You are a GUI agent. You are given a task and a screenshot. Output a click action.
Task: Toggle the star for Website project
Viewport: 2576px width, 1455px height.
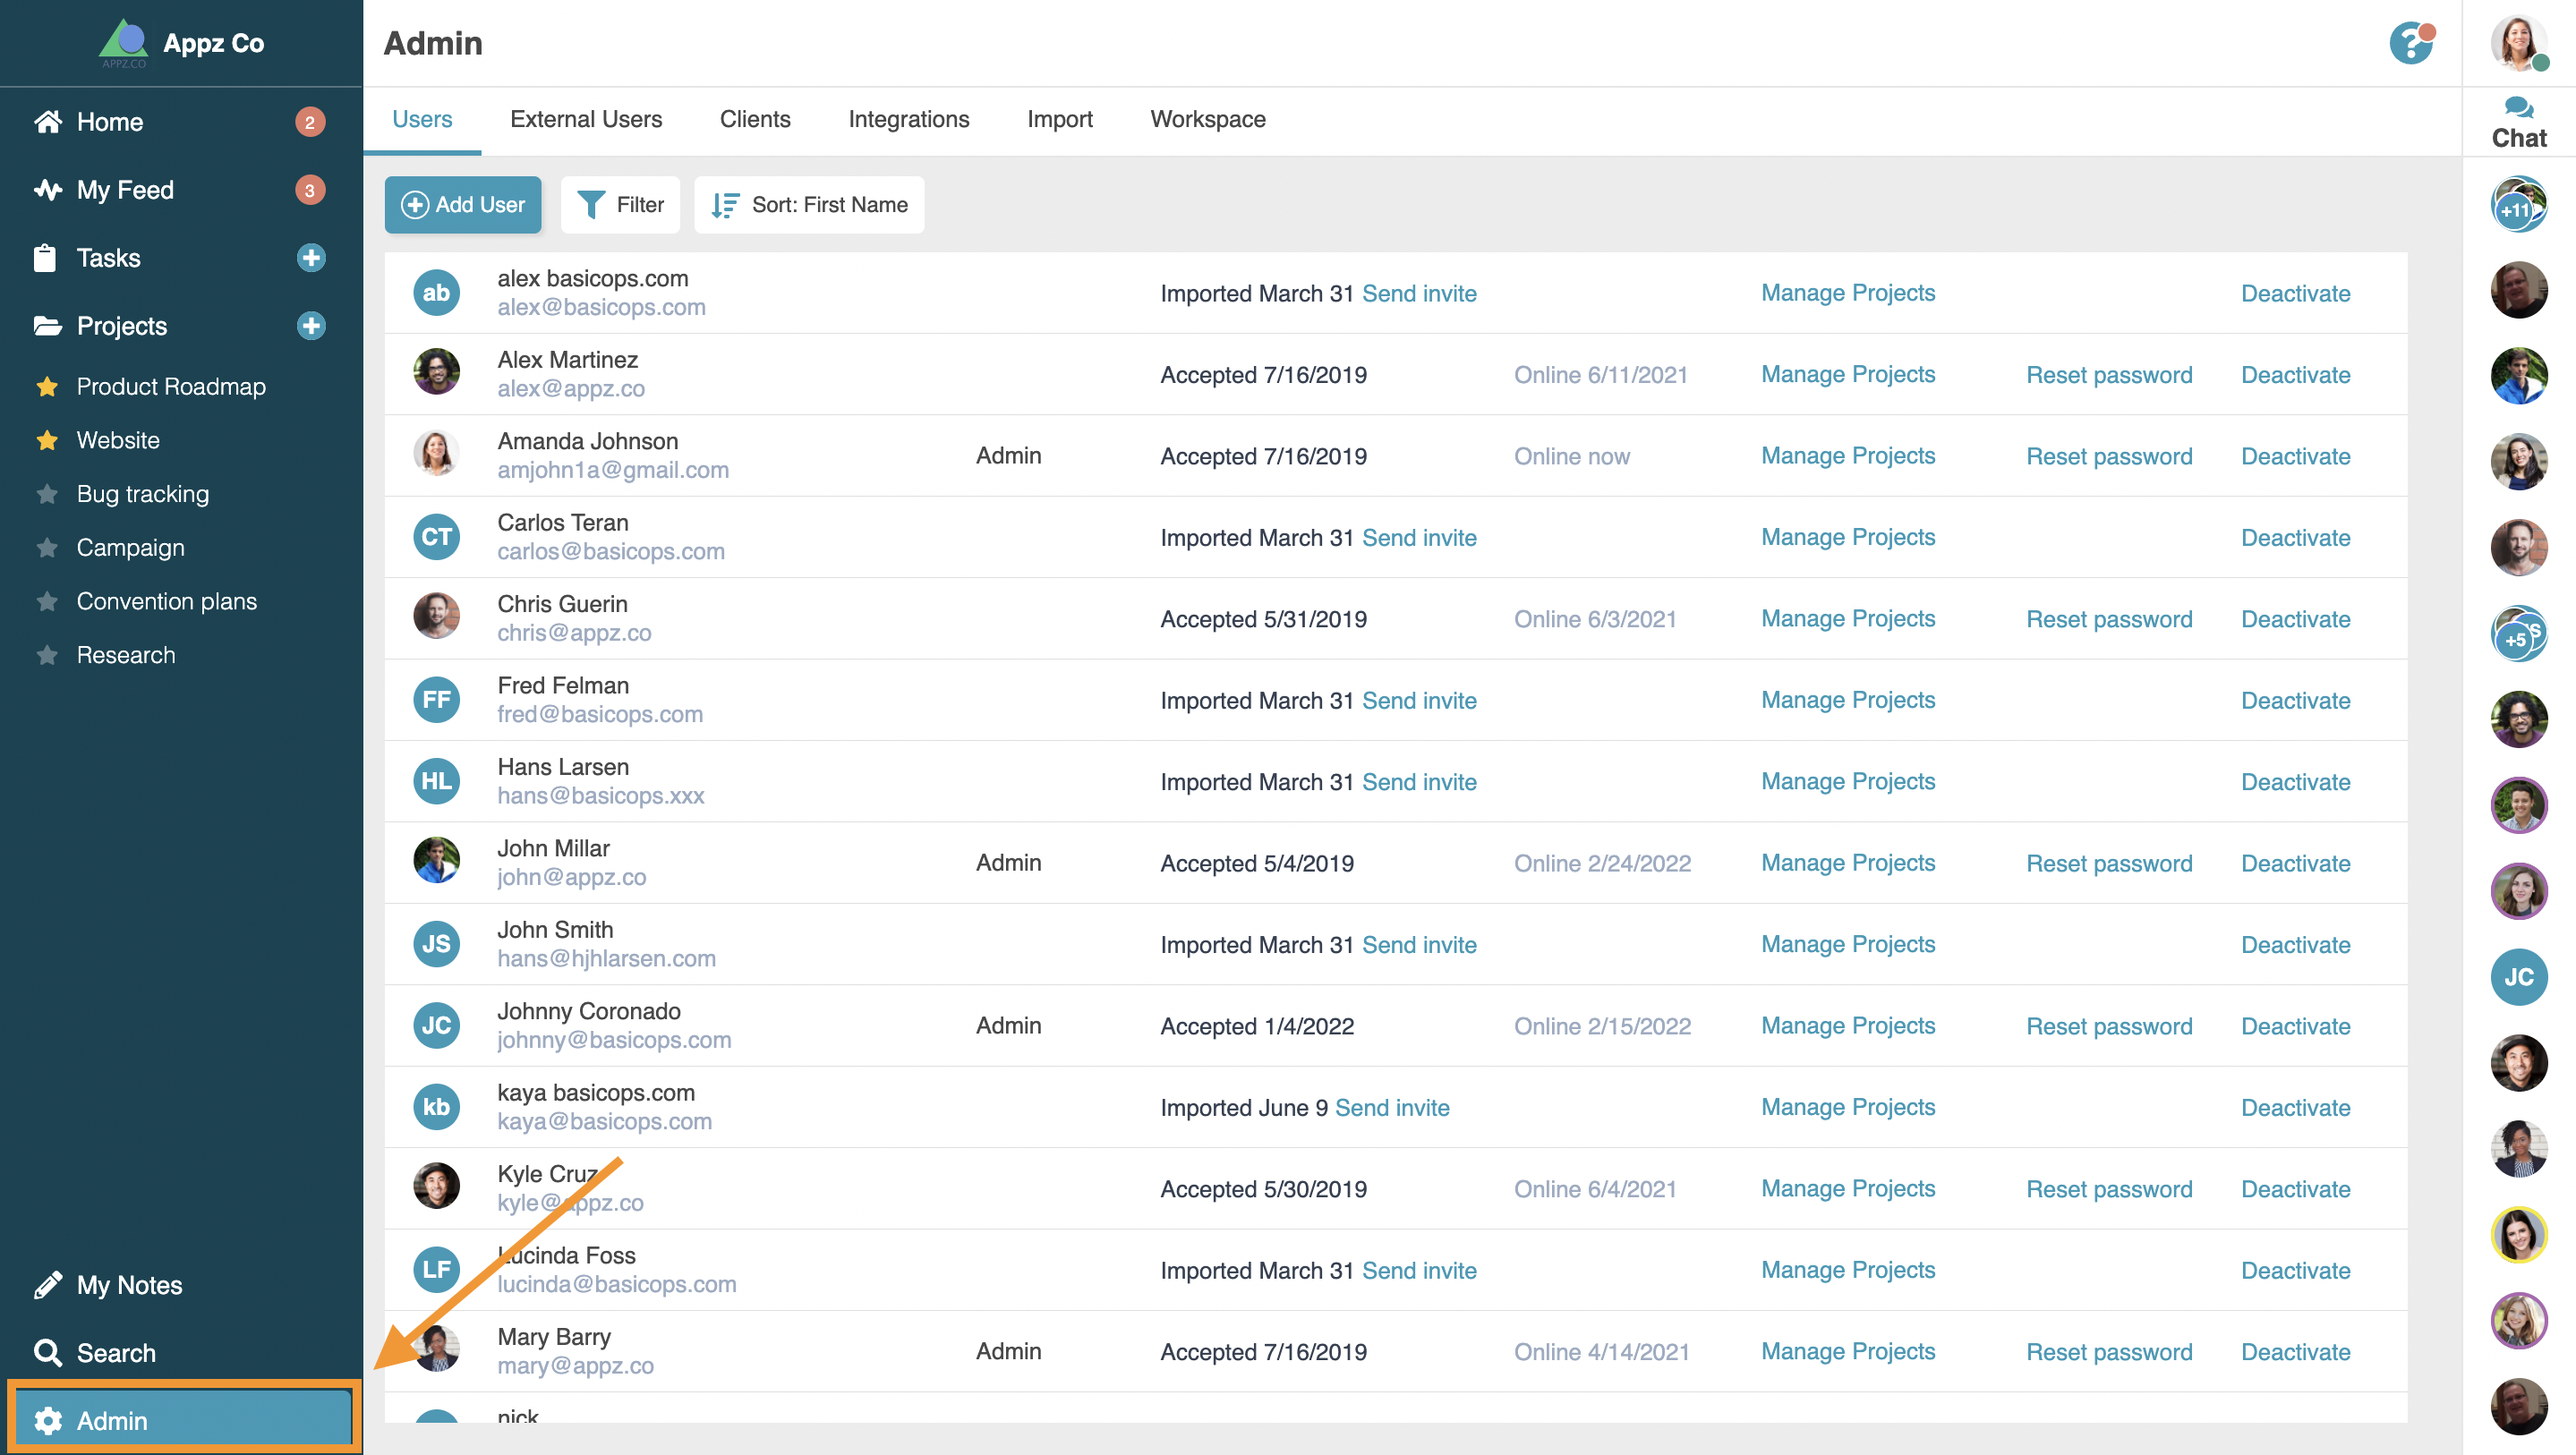click(47, 441)
